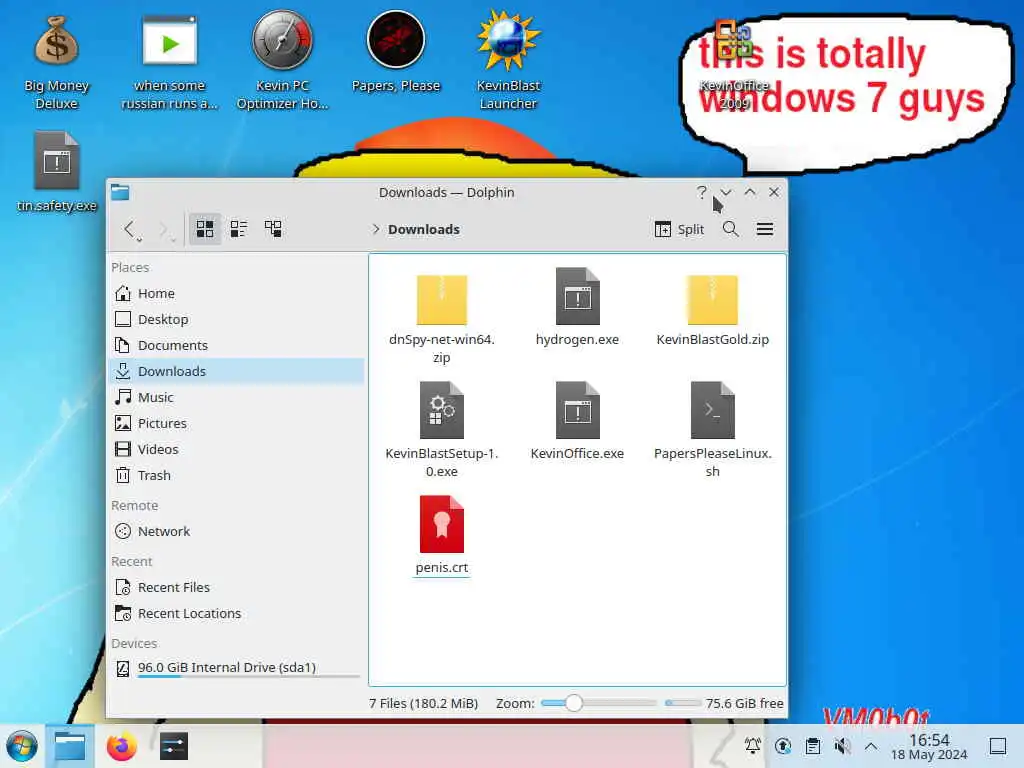The height and width of the screenshot is (768, 1024).
Task: Select Downloads in Places panel
Action: tap(237, 371)
